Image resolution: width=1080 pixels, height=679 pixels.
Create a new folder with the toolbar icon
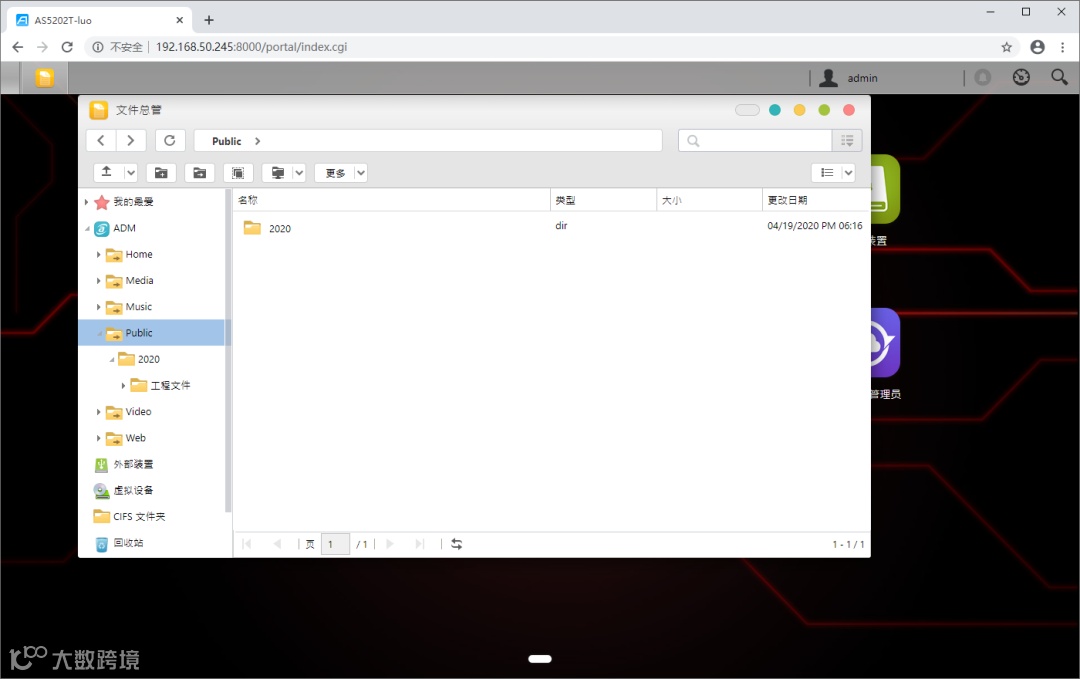(161, 172)
